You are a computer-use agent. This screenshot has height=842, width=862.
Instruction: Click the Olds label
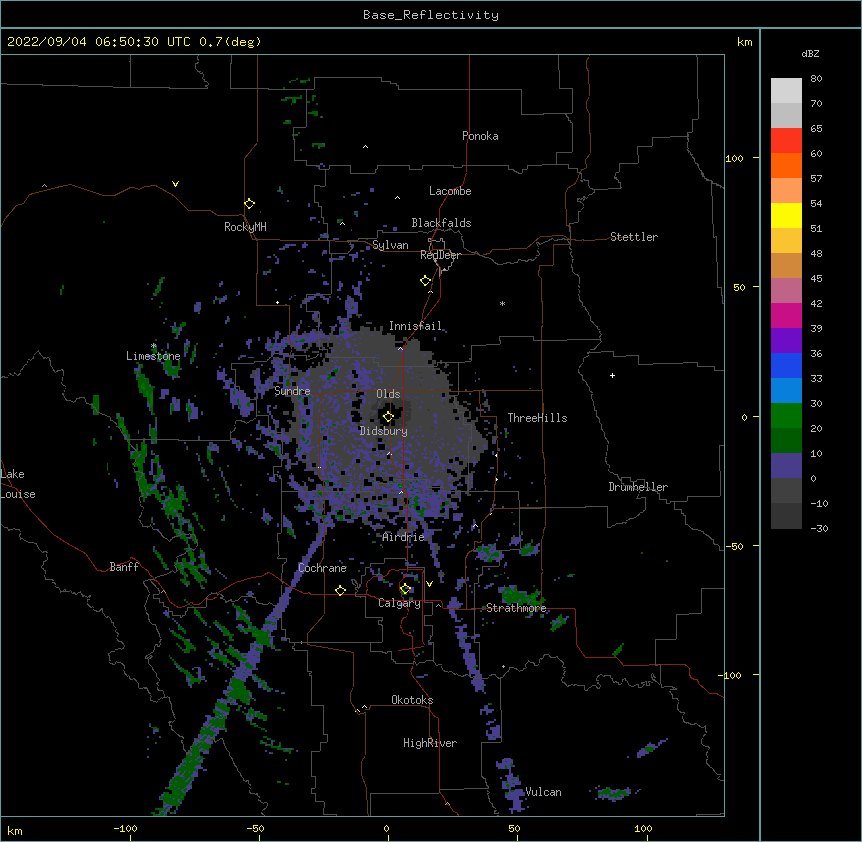click(x=388, y=394)
